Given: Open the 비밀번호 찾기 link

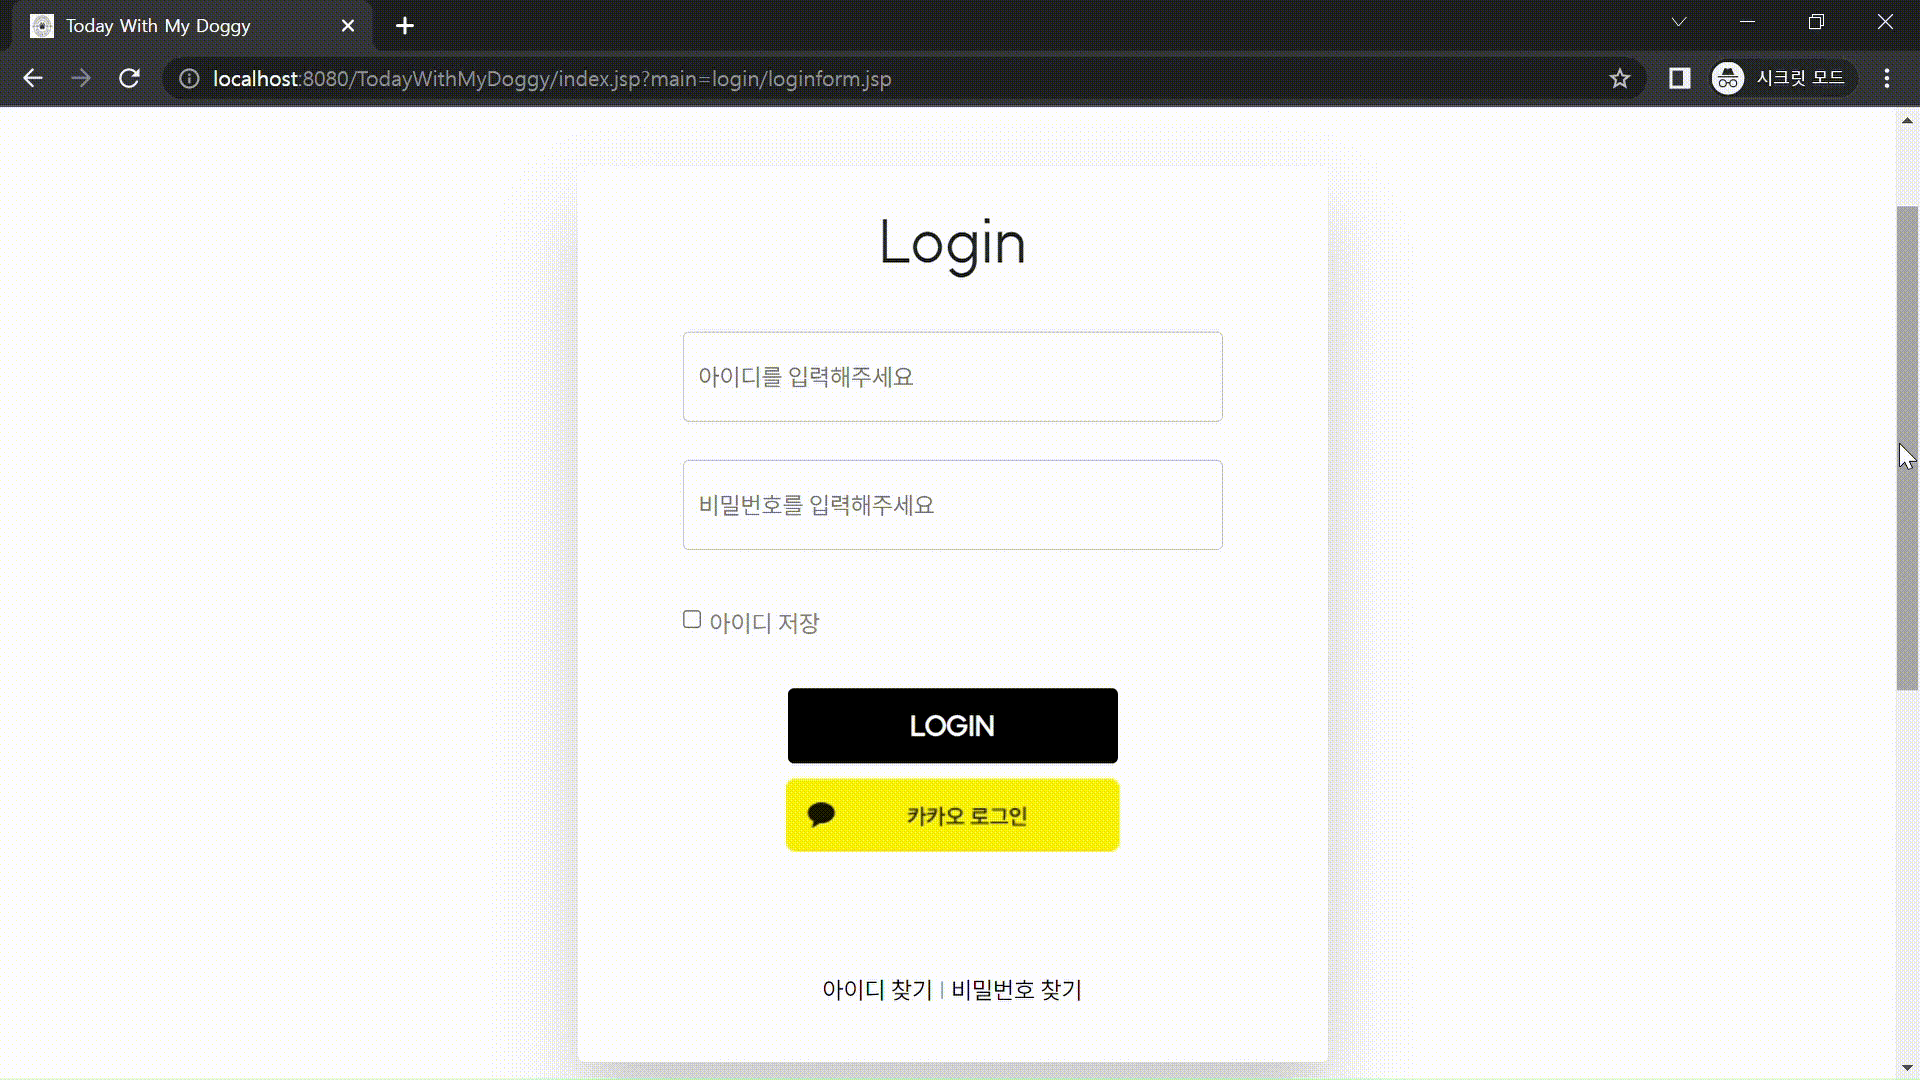Looking at the screenshot, I should [x=1016, y=989].
